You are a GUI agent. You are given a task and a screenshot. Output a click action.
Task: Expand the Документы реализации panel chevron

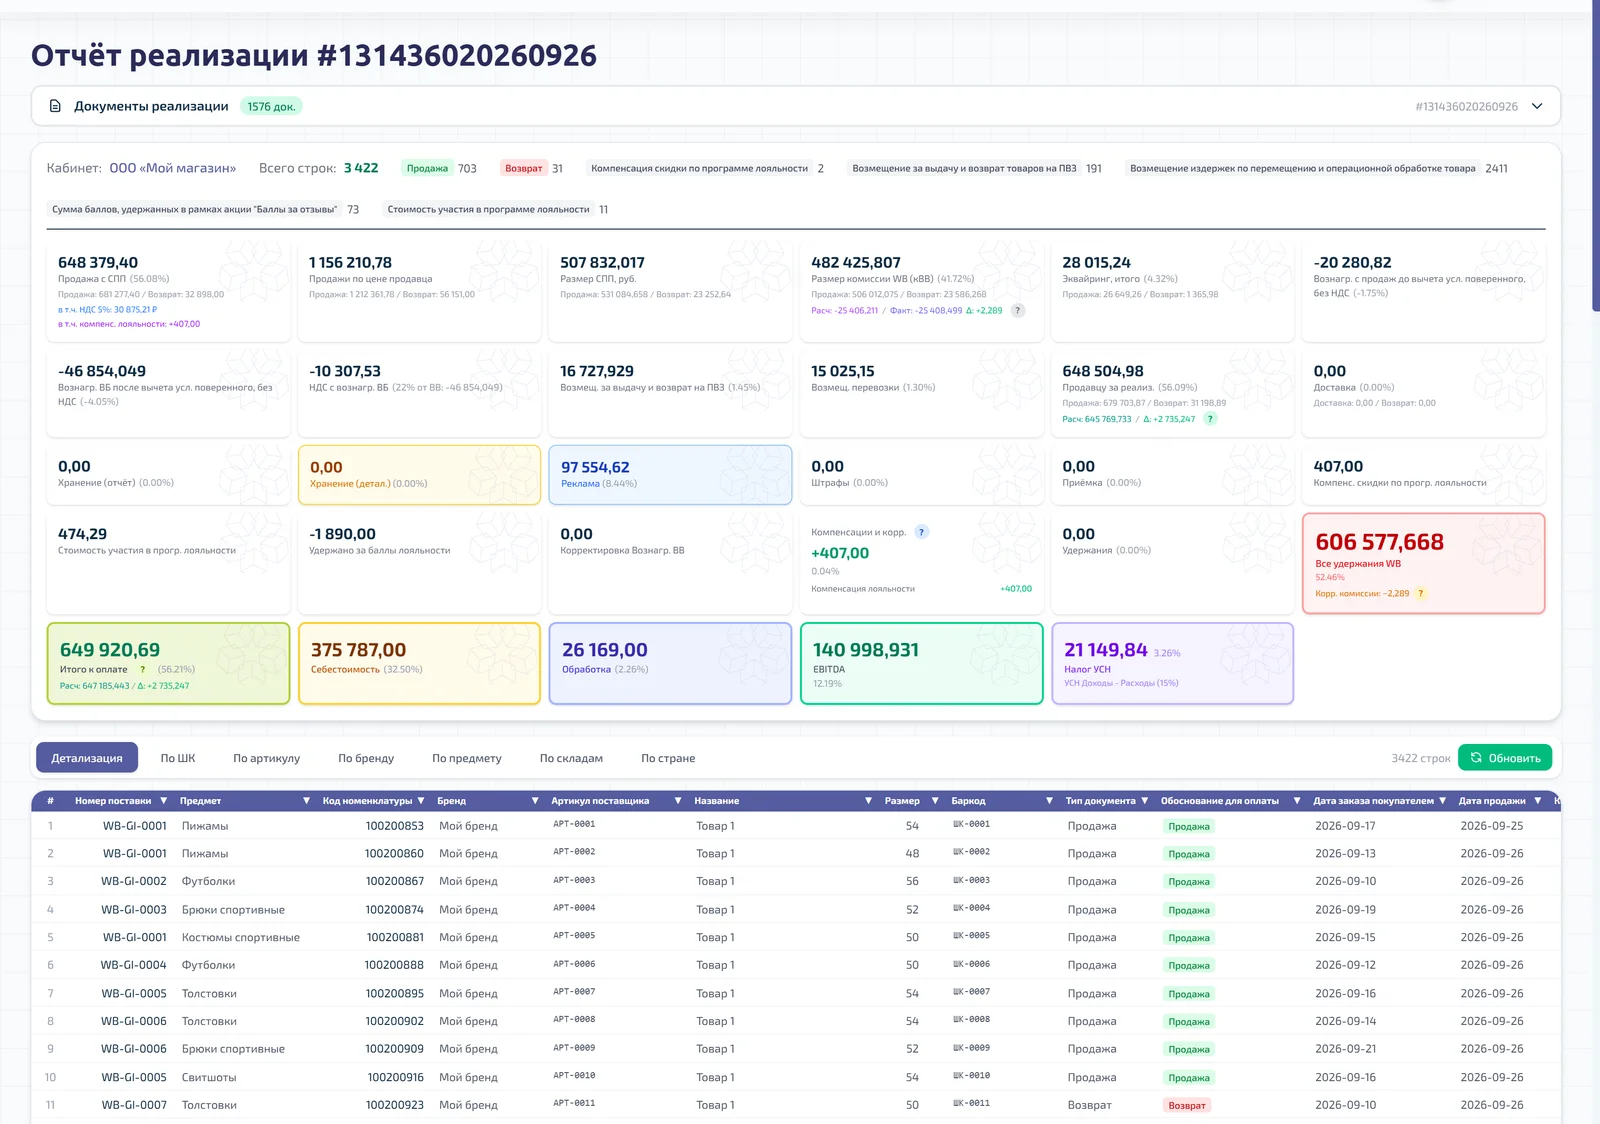[1537, 106]
